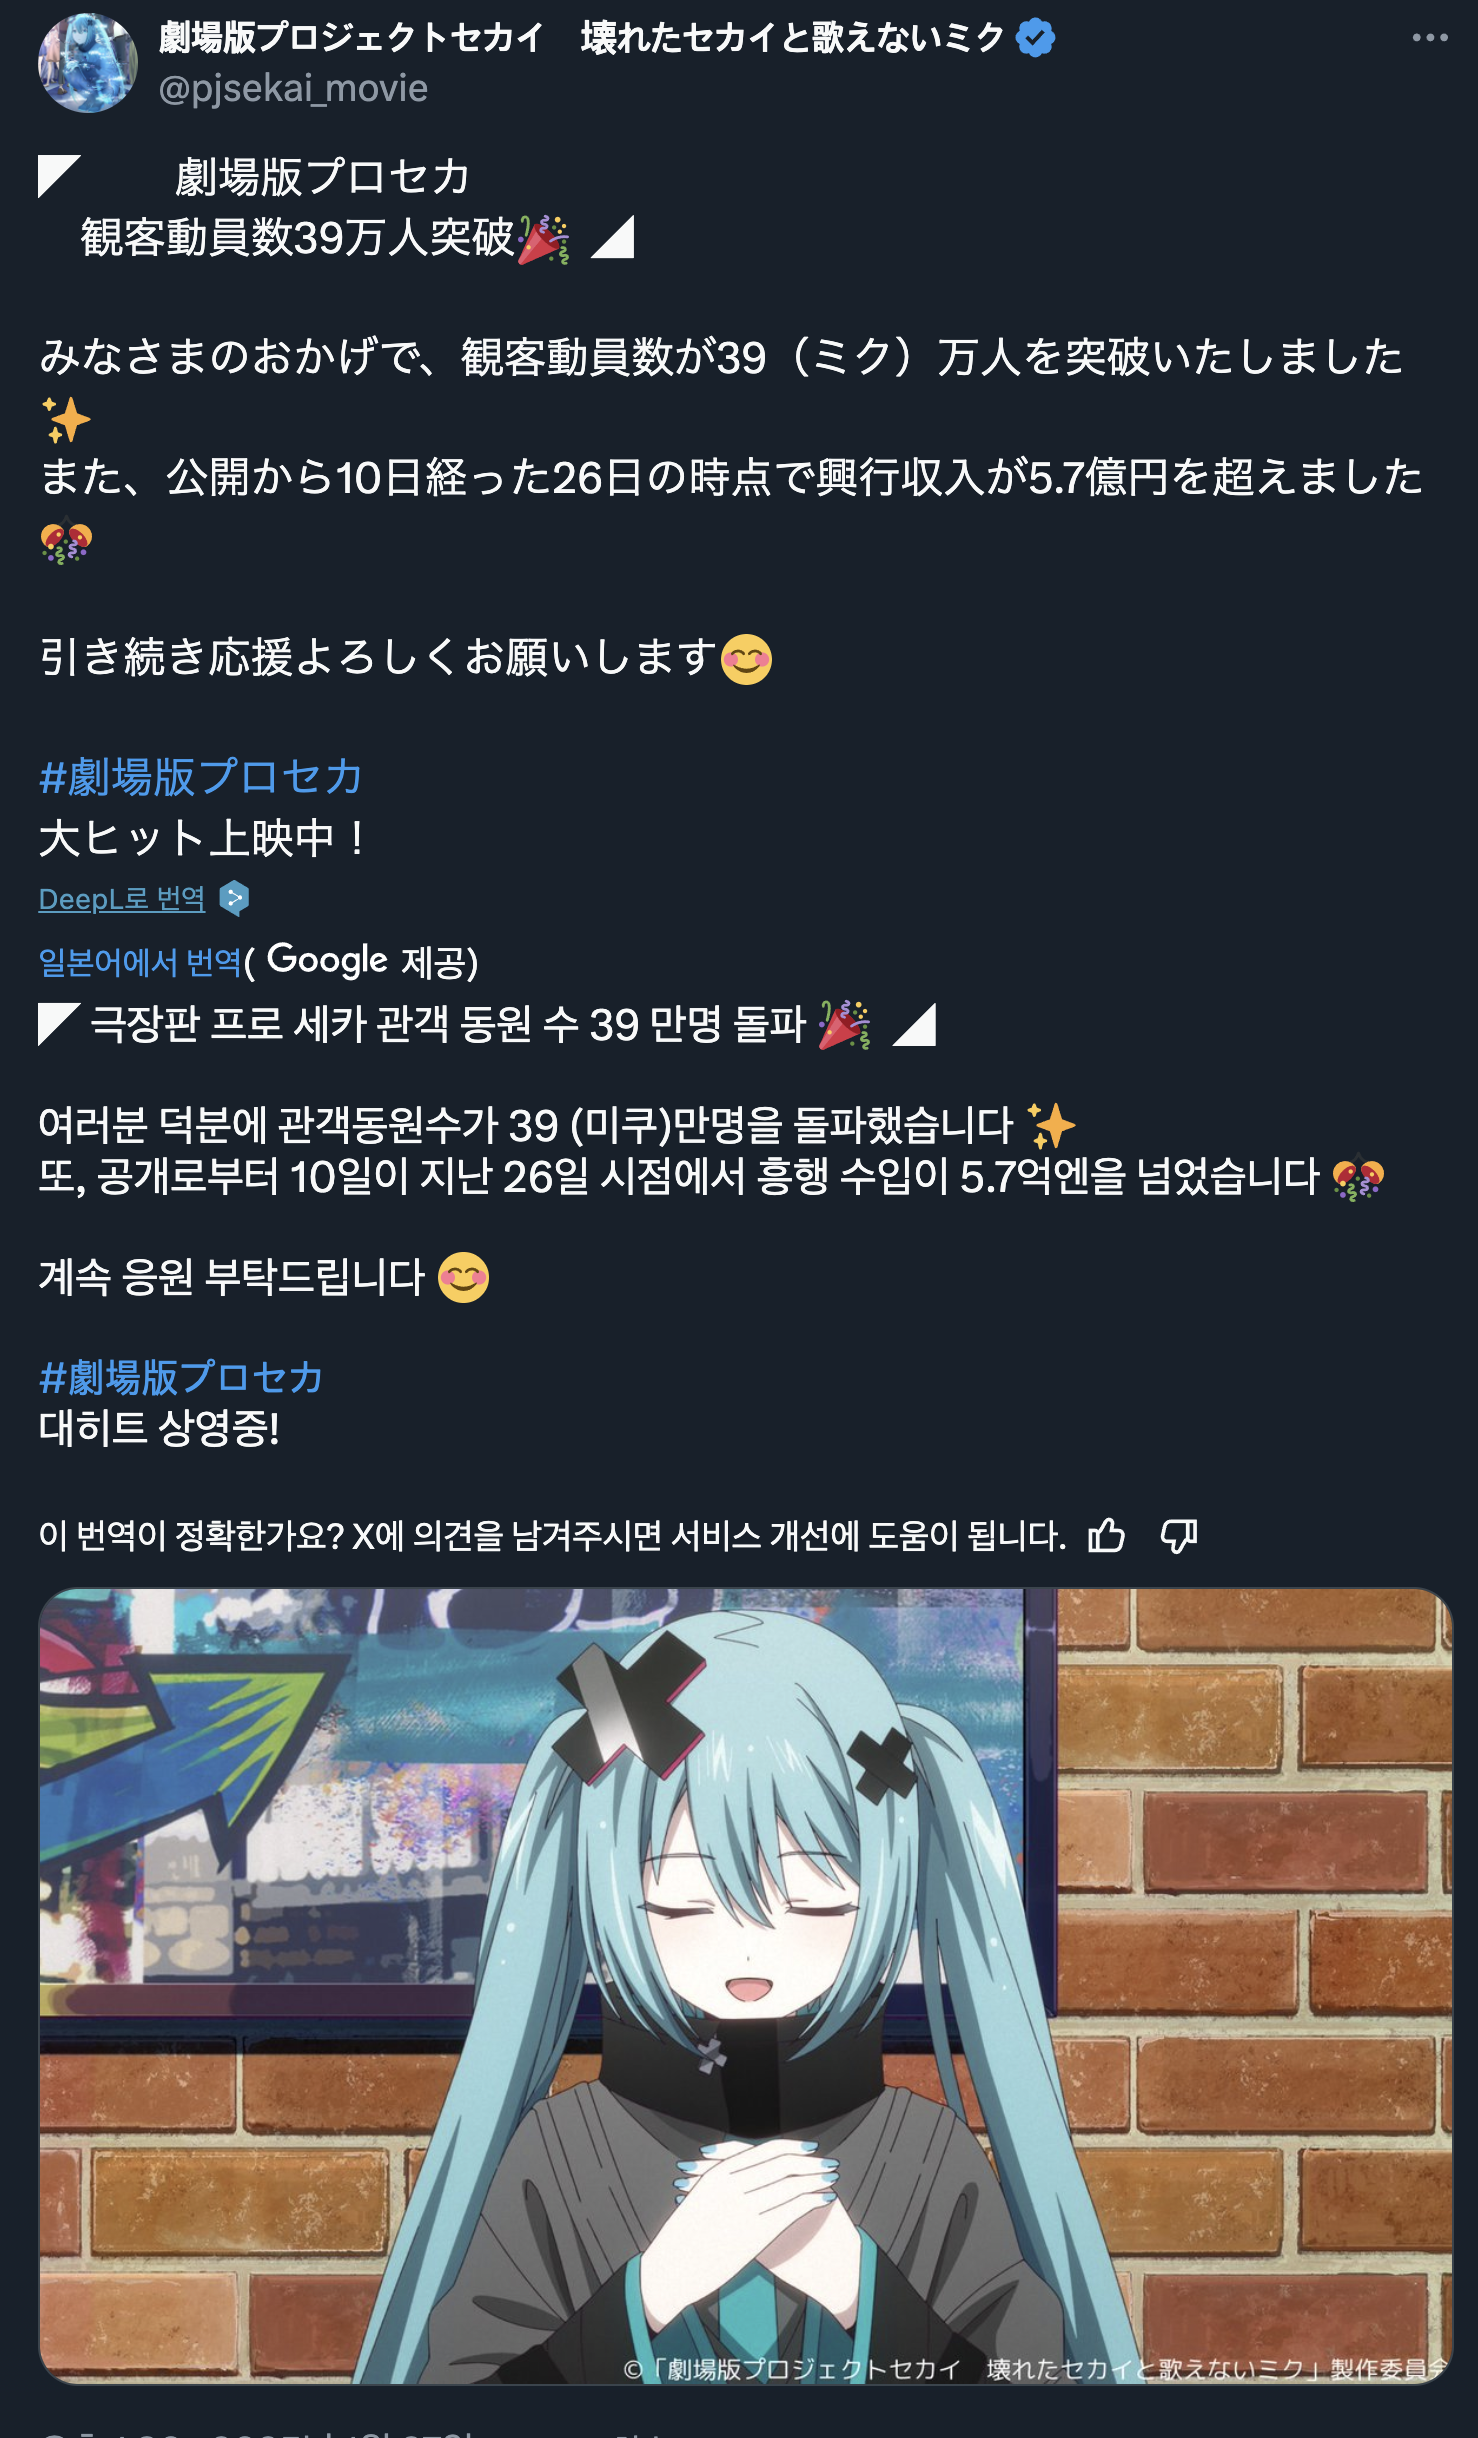Screen dimensions: 1478x2438
Task: Click the blue verified badge
Action: click(x=1035, y=38)
